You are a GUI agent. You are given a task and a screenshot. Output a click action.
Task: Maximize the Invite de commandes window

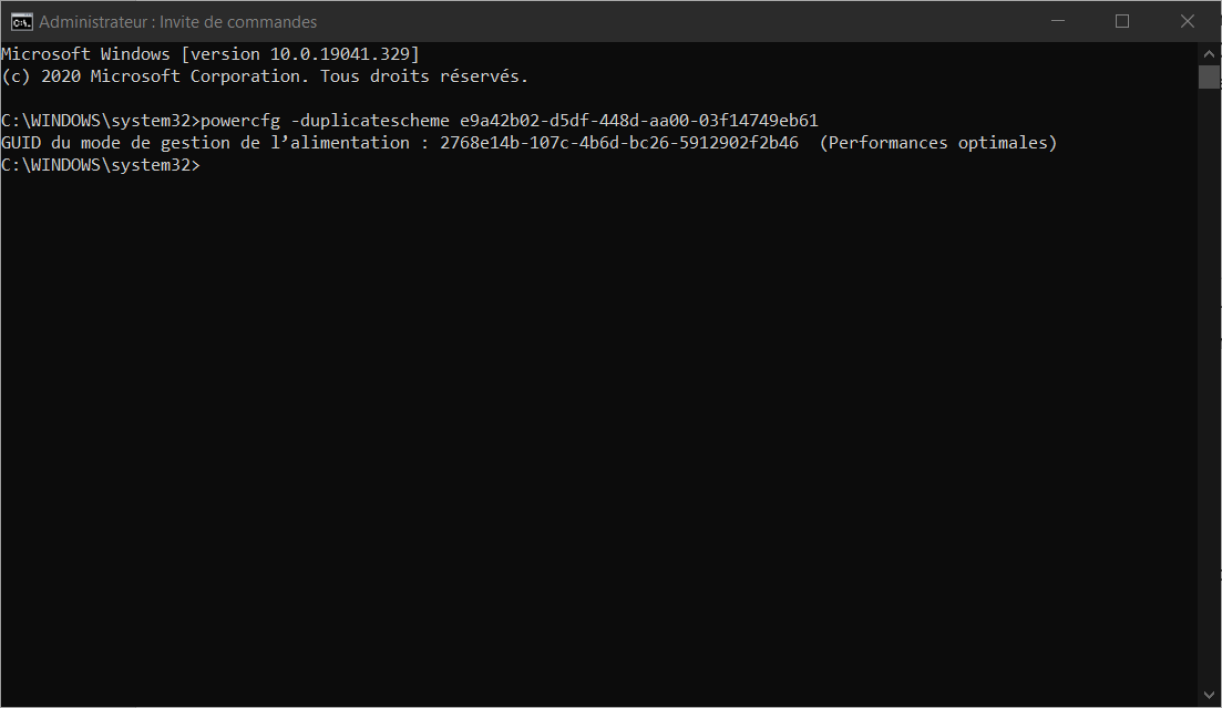click(1122, 21)
